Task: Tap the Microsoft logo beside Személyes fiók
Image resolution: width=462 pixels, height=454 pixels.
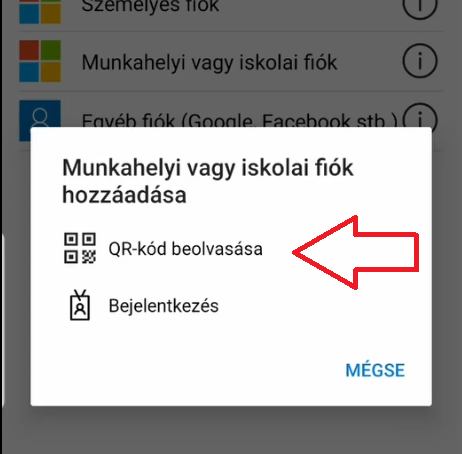Action: 40,12
